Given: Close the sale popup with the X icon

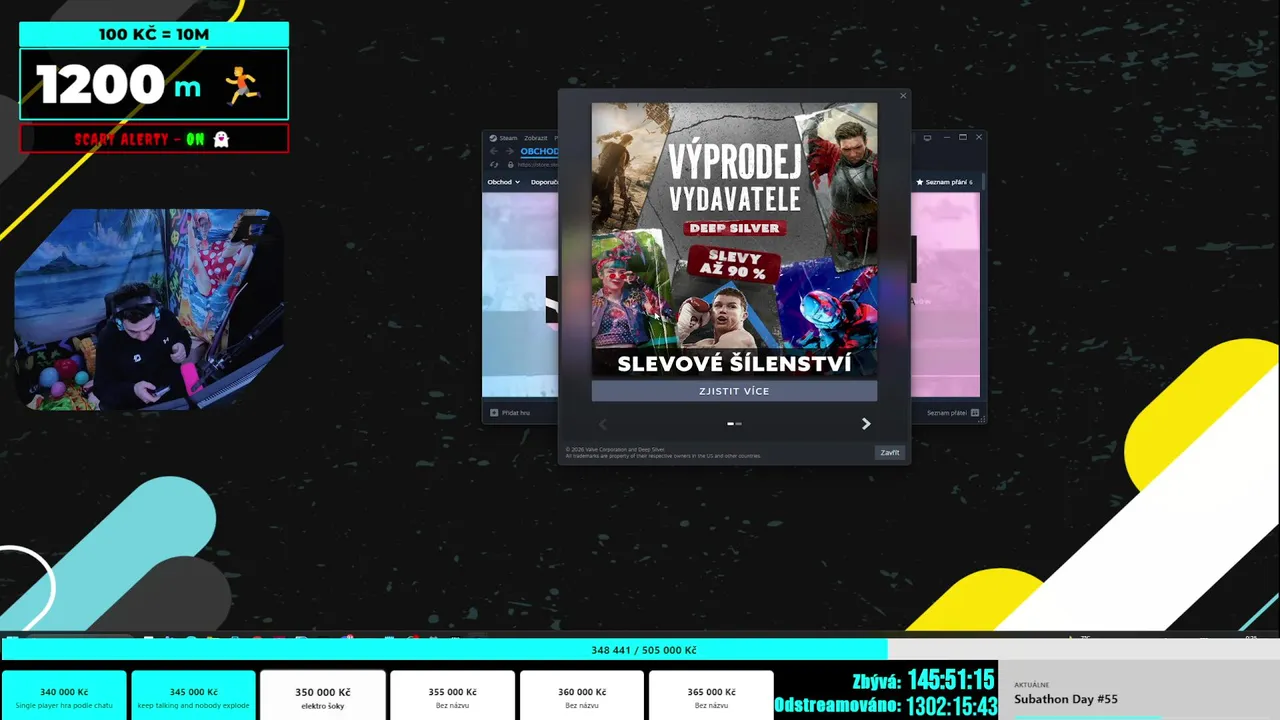Looking at the screenshot, I should click(903, 96).
